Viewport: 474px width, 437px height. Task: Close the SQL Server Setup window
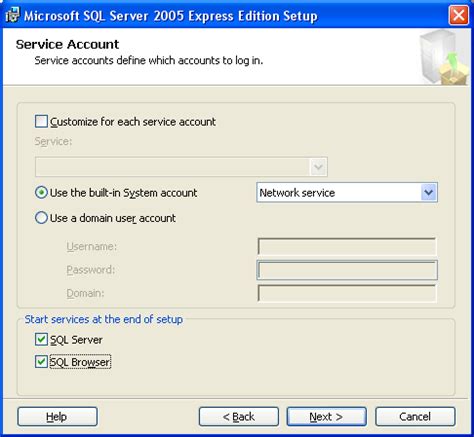[x=459, y=15]
